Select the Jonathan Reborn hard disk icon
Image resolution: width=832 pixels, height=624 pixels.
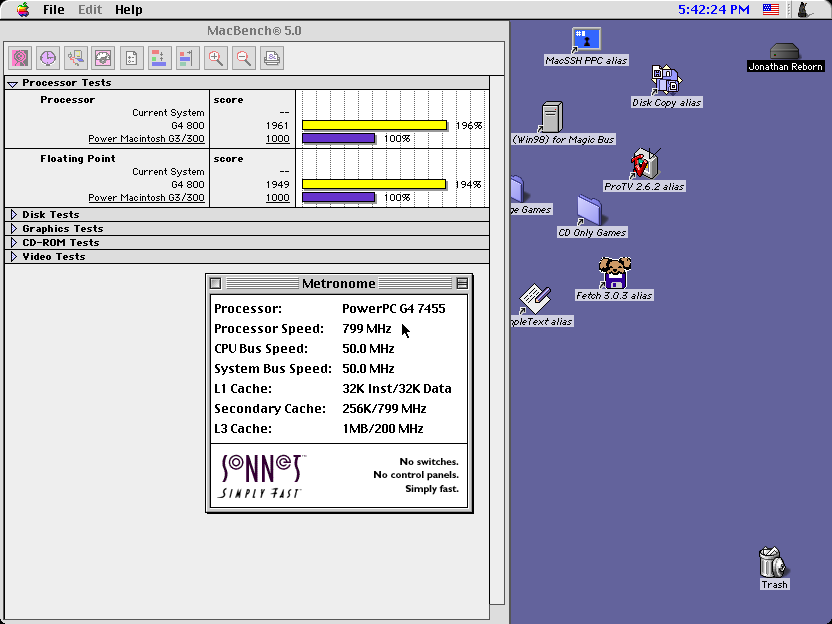coord(784,51)
